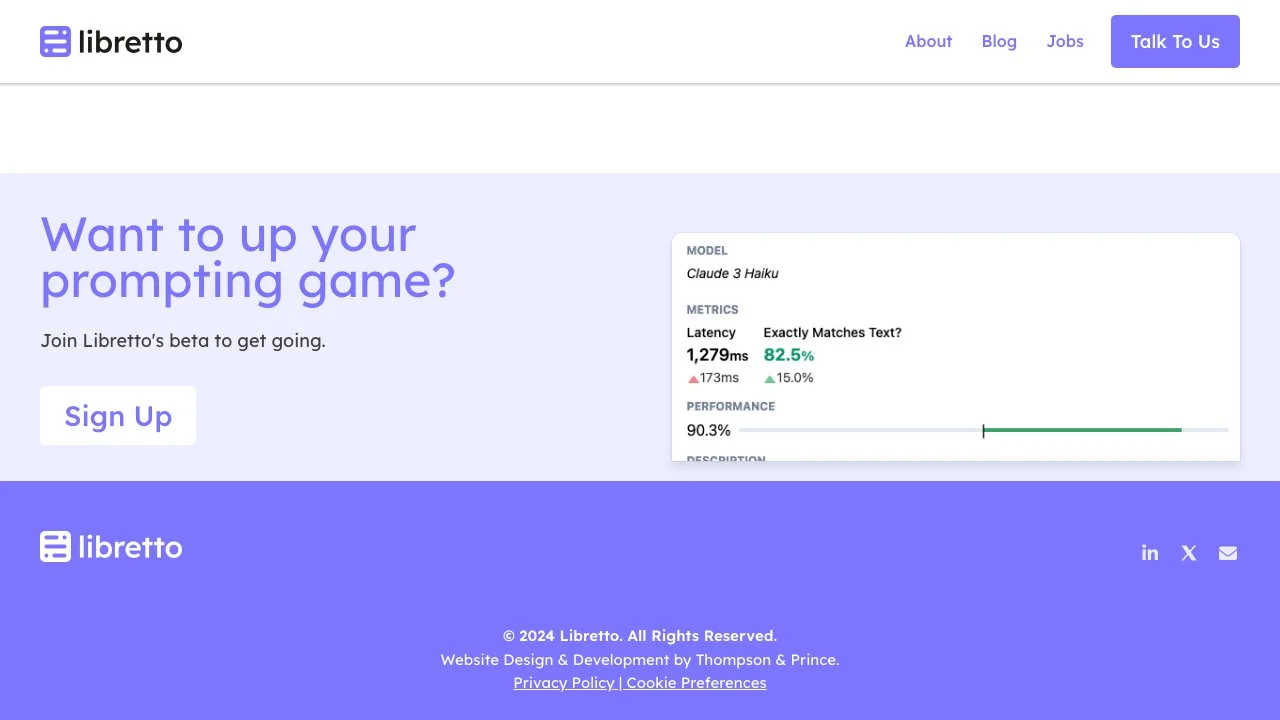Click the 82.5% exact match value
This screenshot has width=1280, height=720.
[789, 355]
